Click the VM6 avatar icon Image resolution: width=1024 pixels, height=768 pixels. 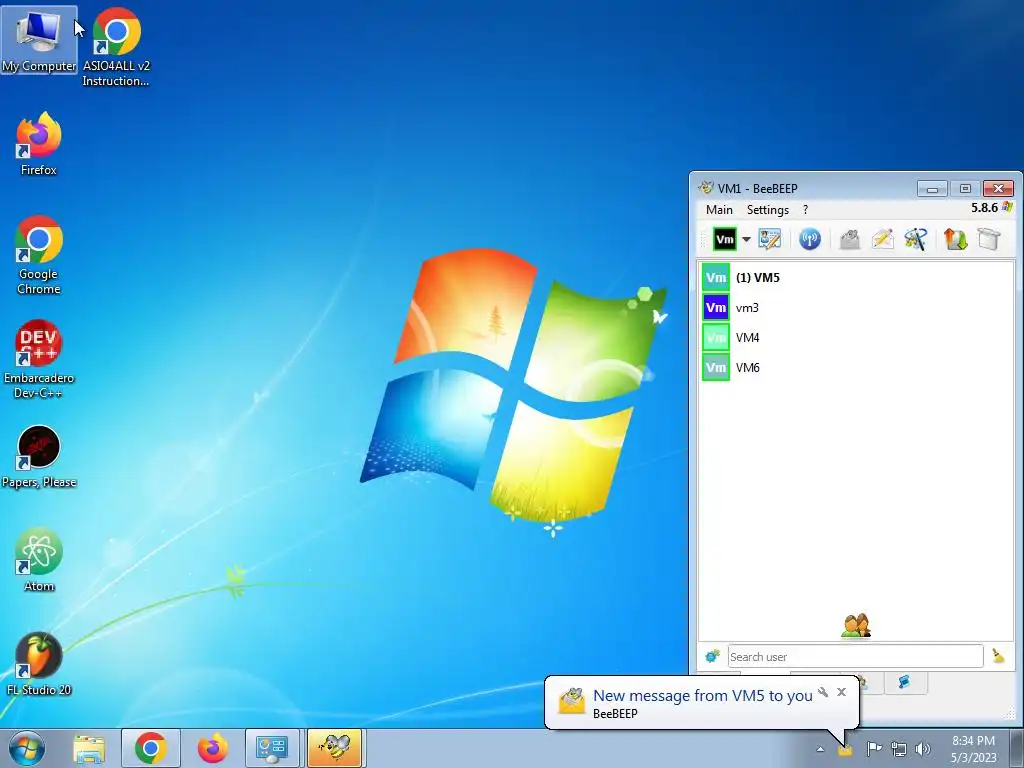click(x=716, y=368)
